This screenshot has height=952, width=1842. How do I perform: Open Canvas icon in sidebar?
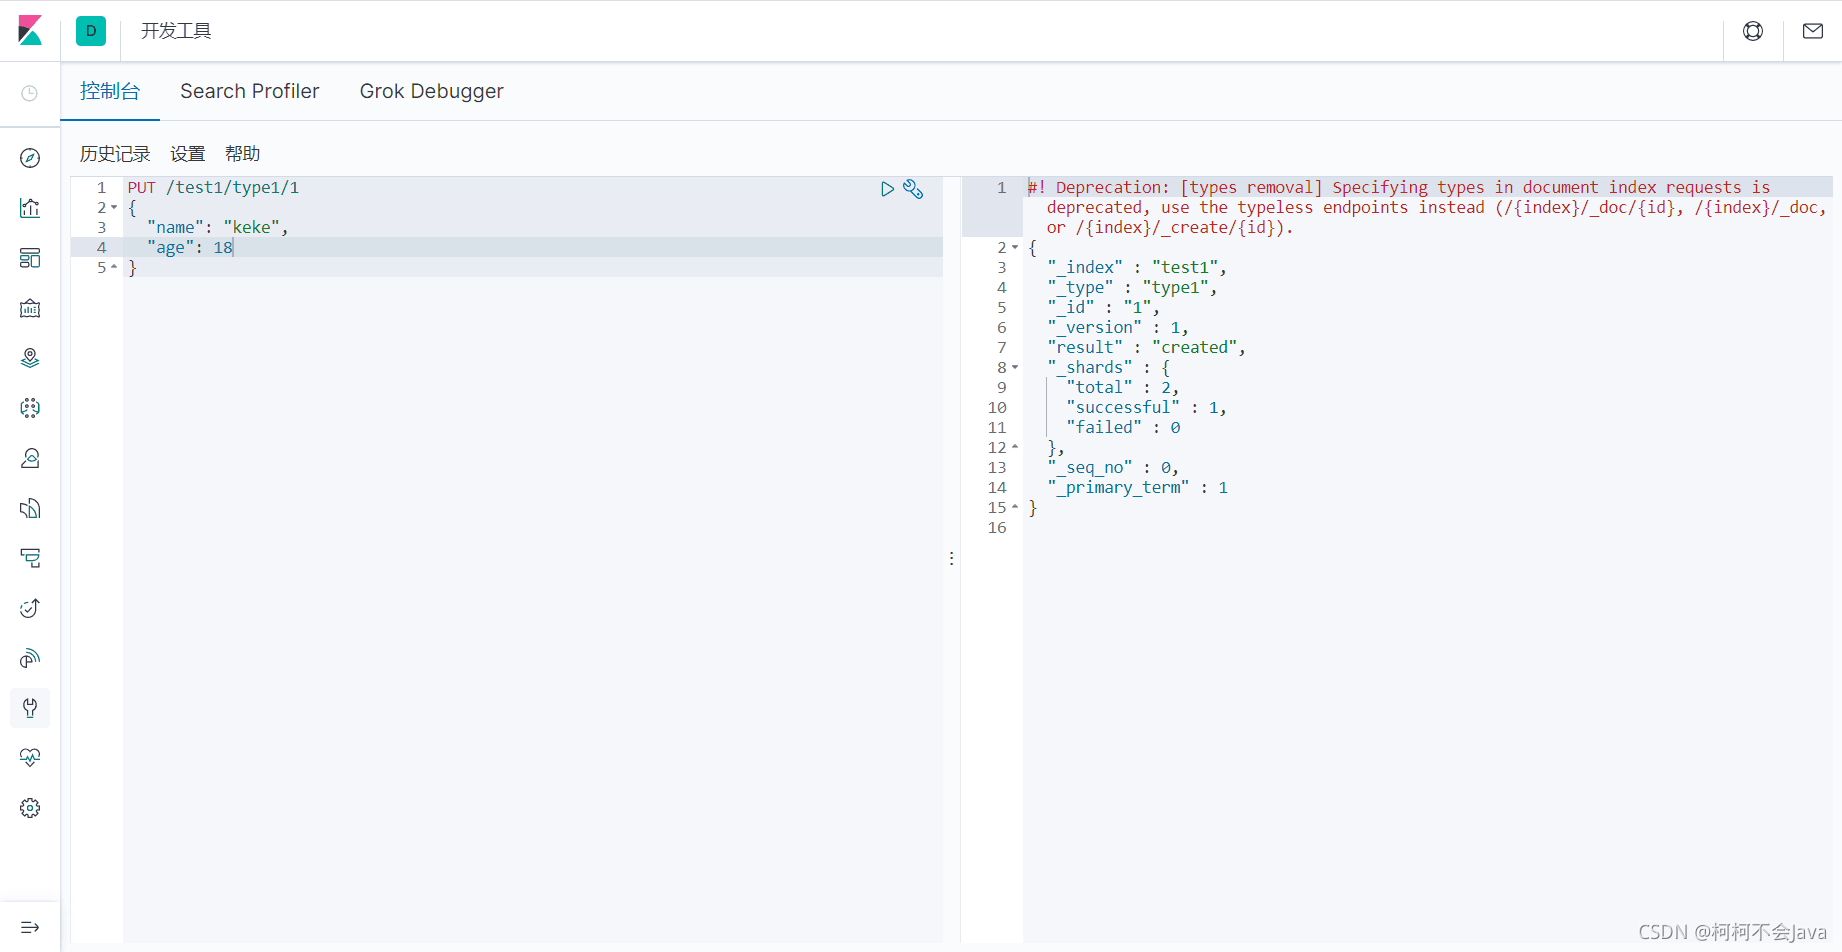click(30, 308)
